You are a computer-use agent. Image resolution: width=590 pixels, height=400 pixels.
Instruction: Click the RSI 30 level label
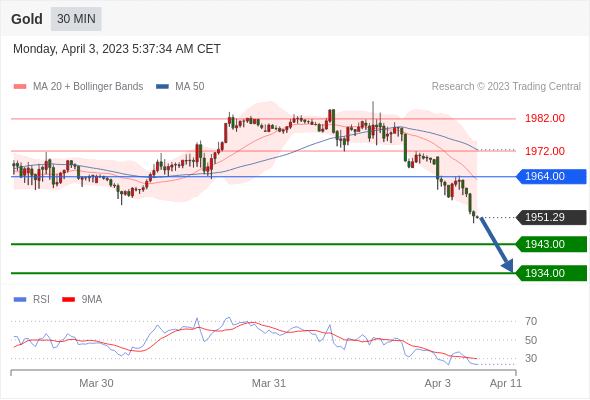tap(531, 358)
